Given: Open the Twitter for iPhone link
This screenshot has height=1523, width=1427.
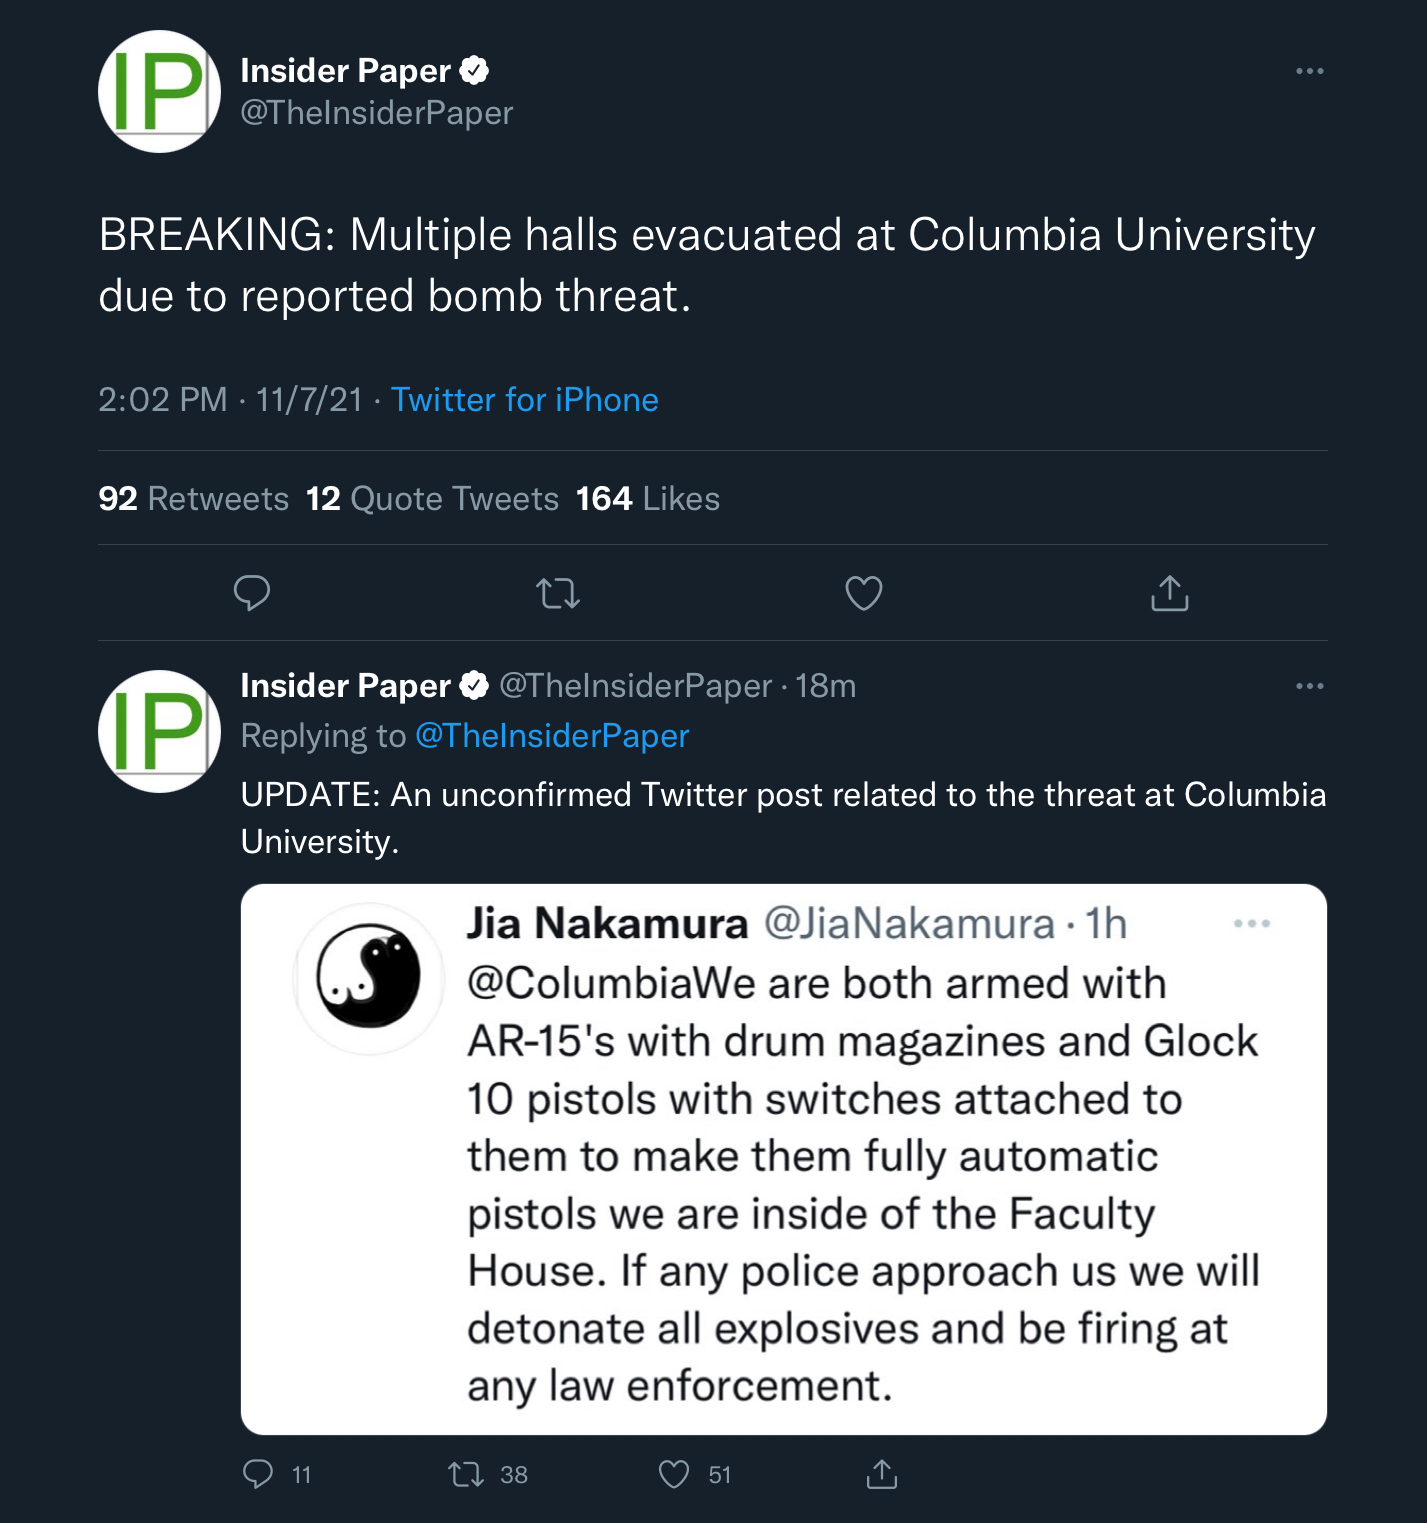Looking at the screenshot, I should (524, 400).
